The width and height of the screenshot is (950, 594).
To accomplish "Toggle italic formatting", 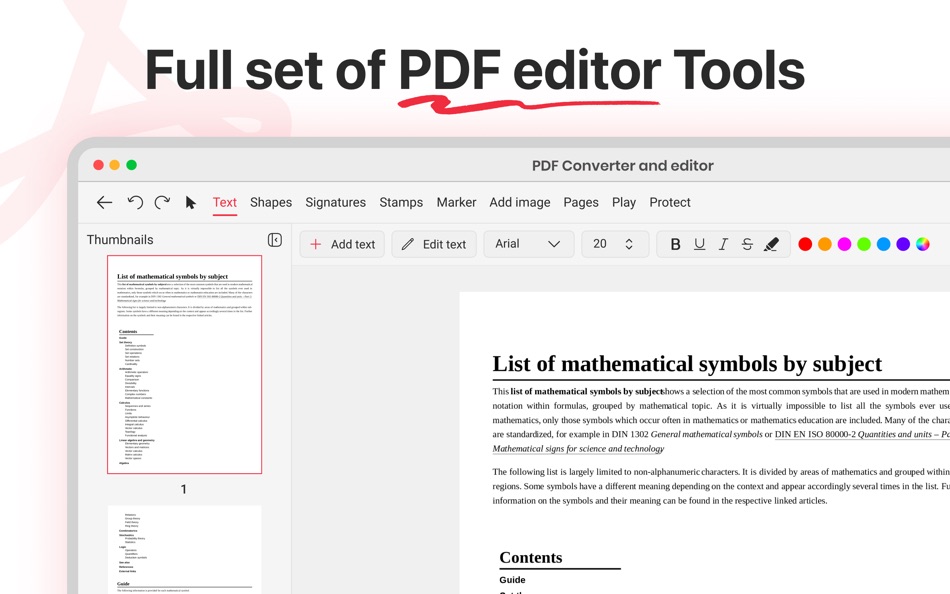I will pos(723,244).
